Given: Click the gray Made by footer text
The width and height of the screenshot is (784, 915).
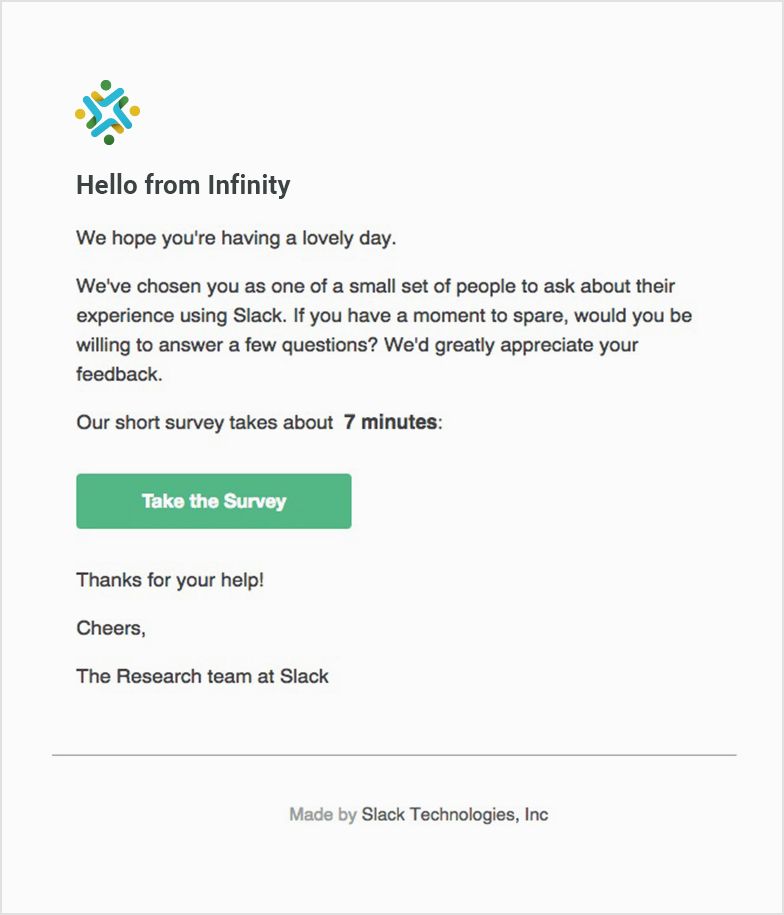Looking at the screenshot, I should coord(323,815).
